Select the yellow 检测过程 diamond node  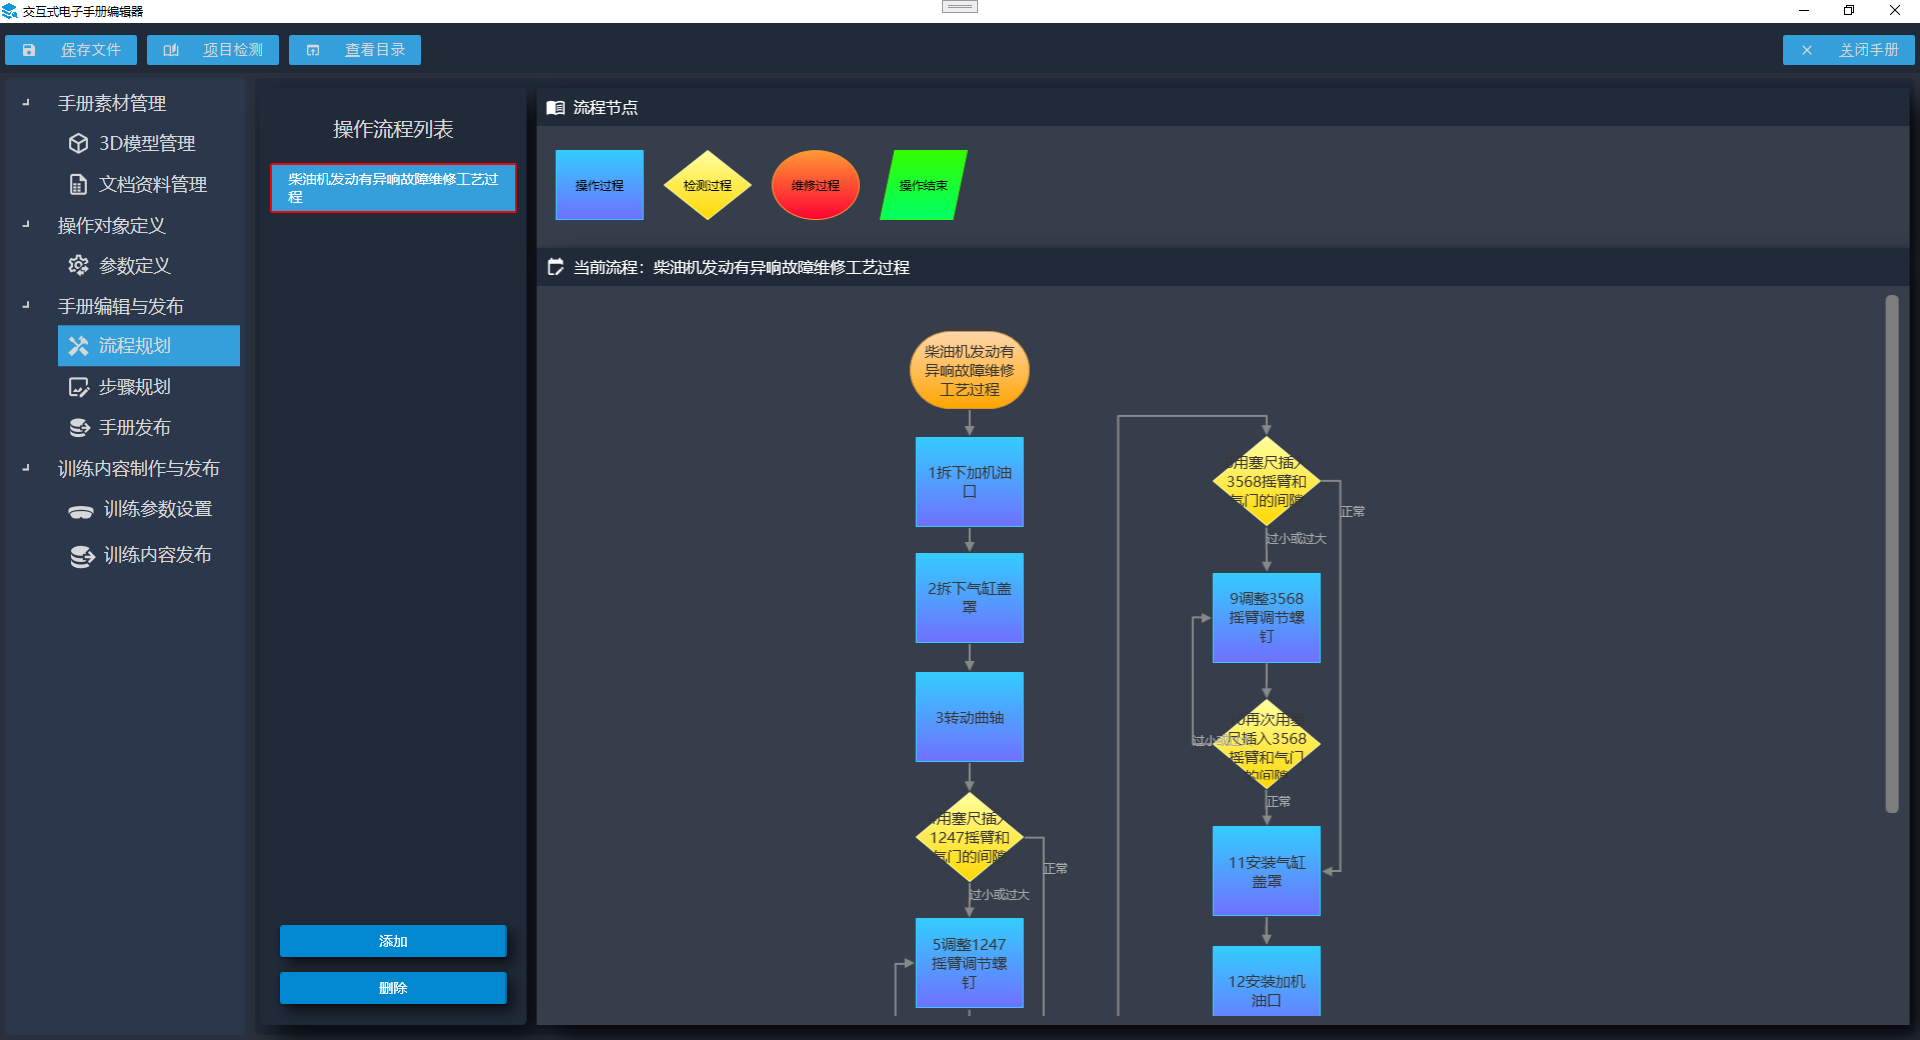(x=707, y=185)
